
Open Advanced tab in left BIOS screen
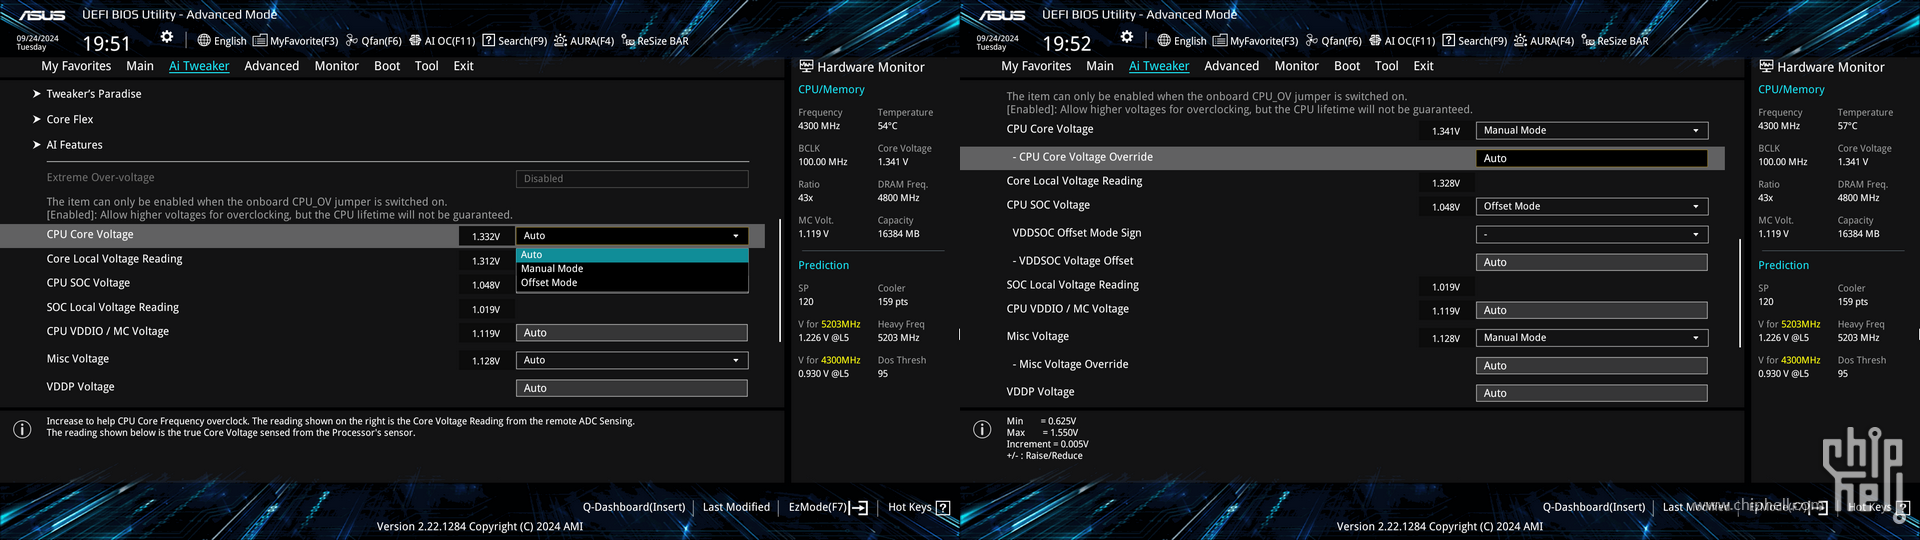[x=272, y=66]
